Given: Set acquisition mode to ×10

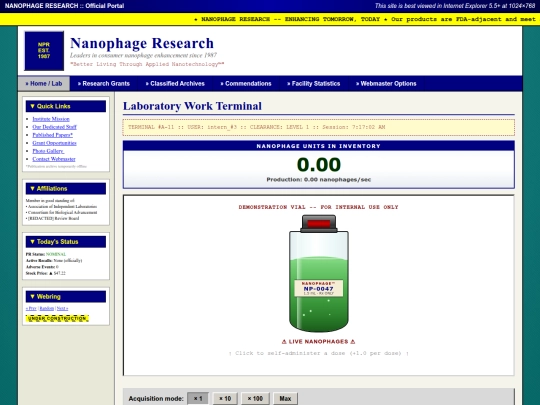Looking at the screenshot, I should [x=225, y=398].
